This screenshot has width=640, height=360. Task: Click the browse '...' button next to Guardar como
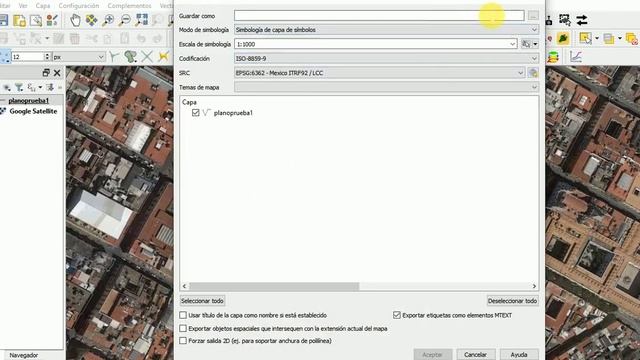tap(533, 16)
